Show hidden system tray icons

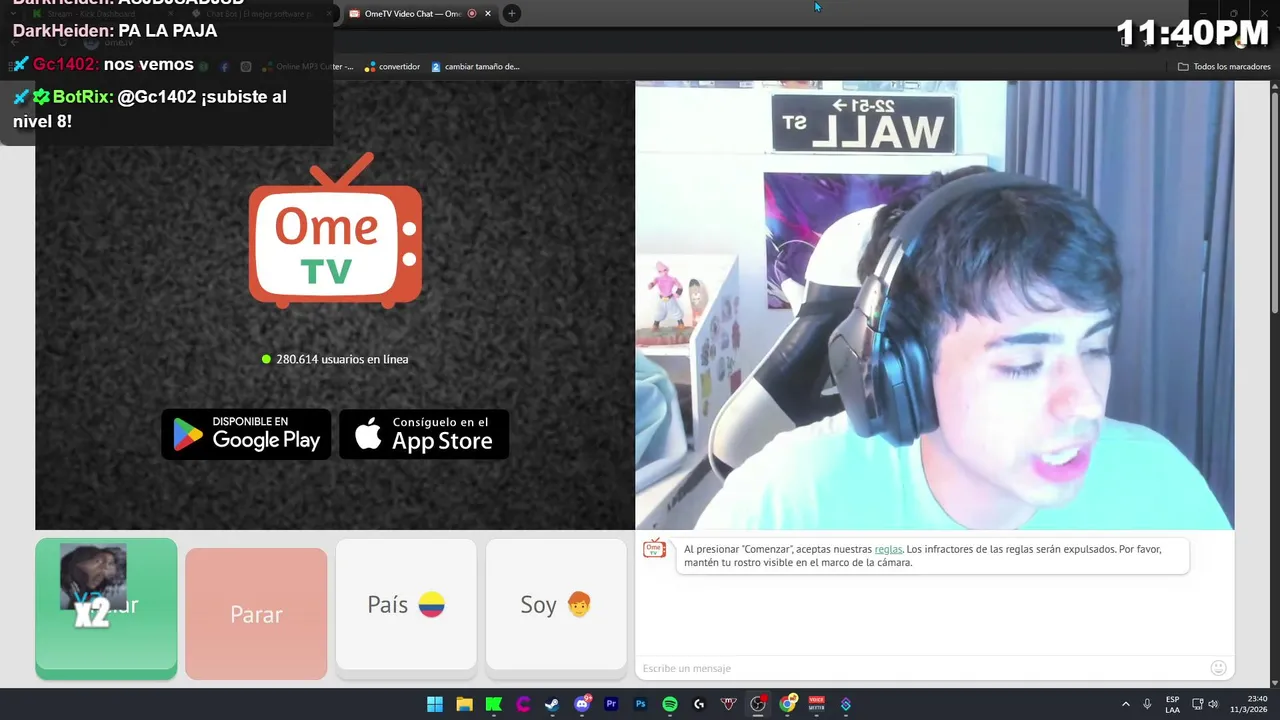[1125, 704]
